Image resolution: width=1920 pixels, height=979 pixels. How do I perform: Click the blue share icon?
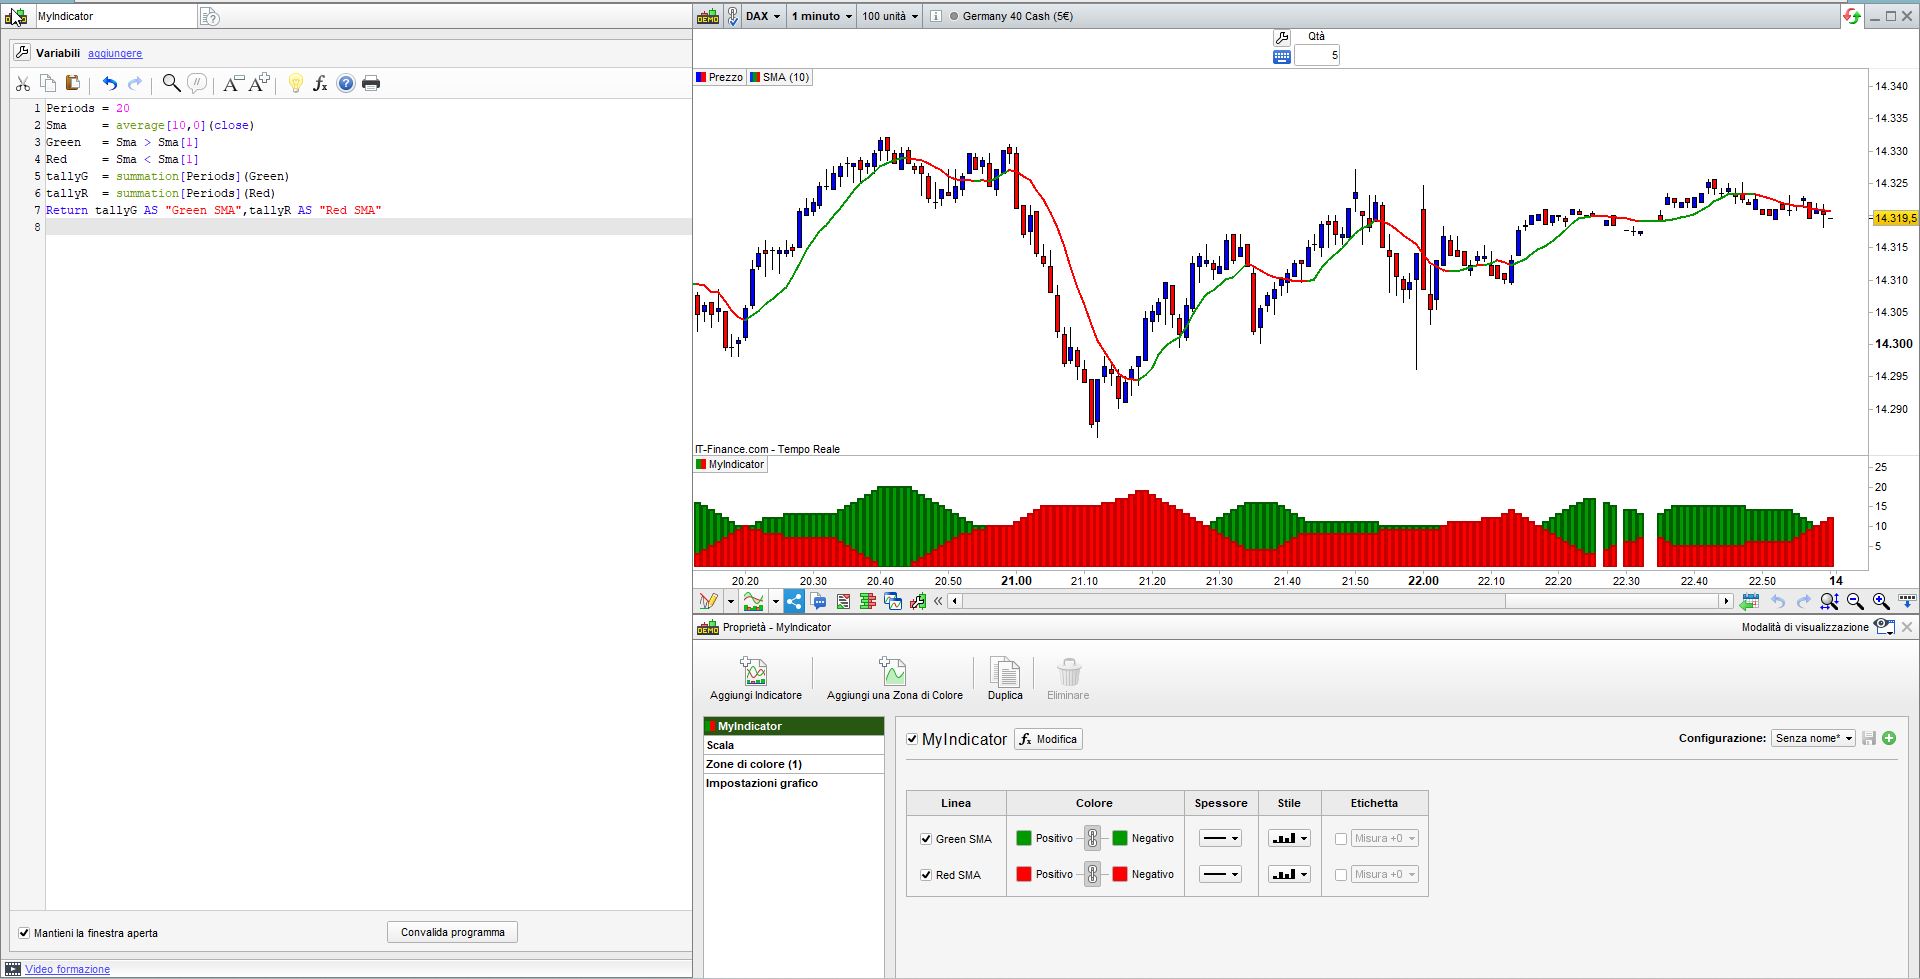[x=794, y=601]
